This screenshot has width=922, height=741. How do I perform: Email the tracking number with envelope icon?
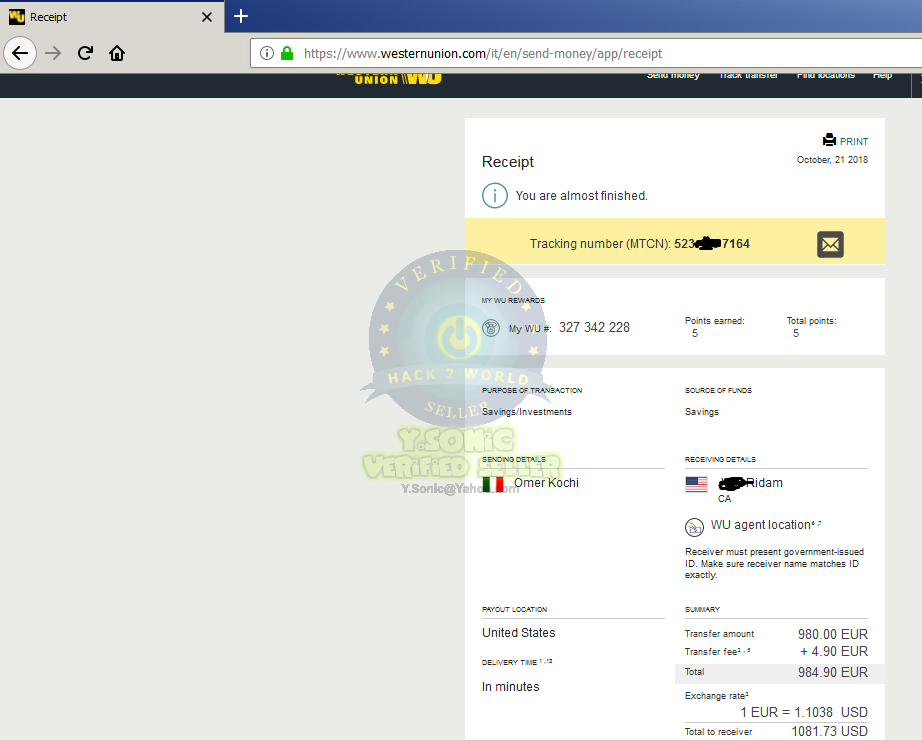[x=830, y=245]
